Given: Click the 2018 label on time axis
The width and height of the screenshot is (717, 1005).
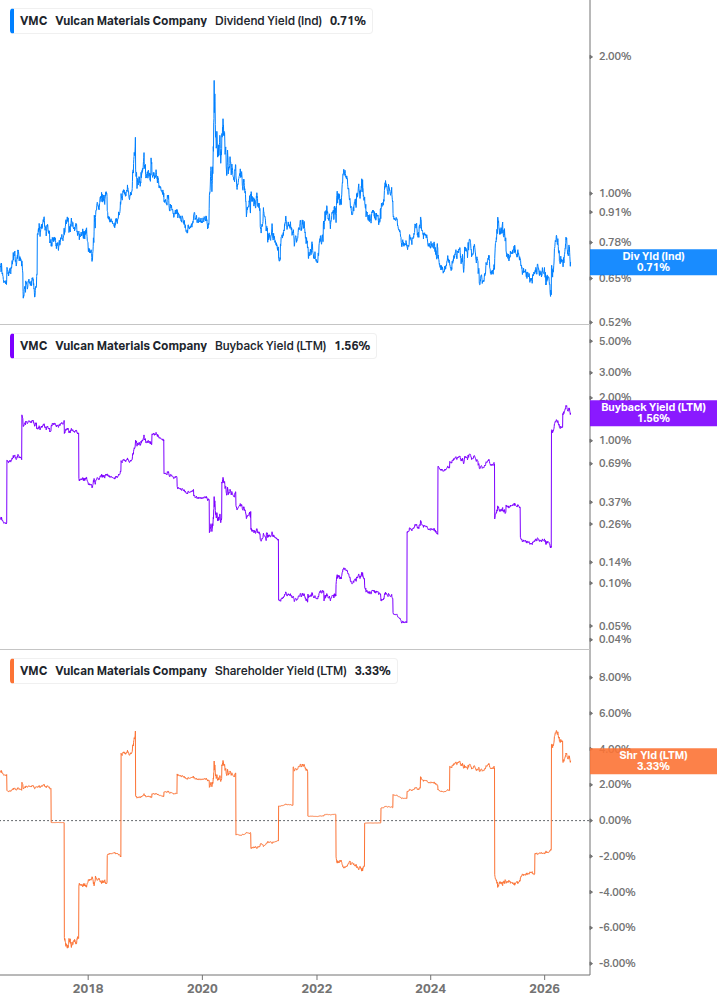Looking at the screenshot, I should coord(88,988).
